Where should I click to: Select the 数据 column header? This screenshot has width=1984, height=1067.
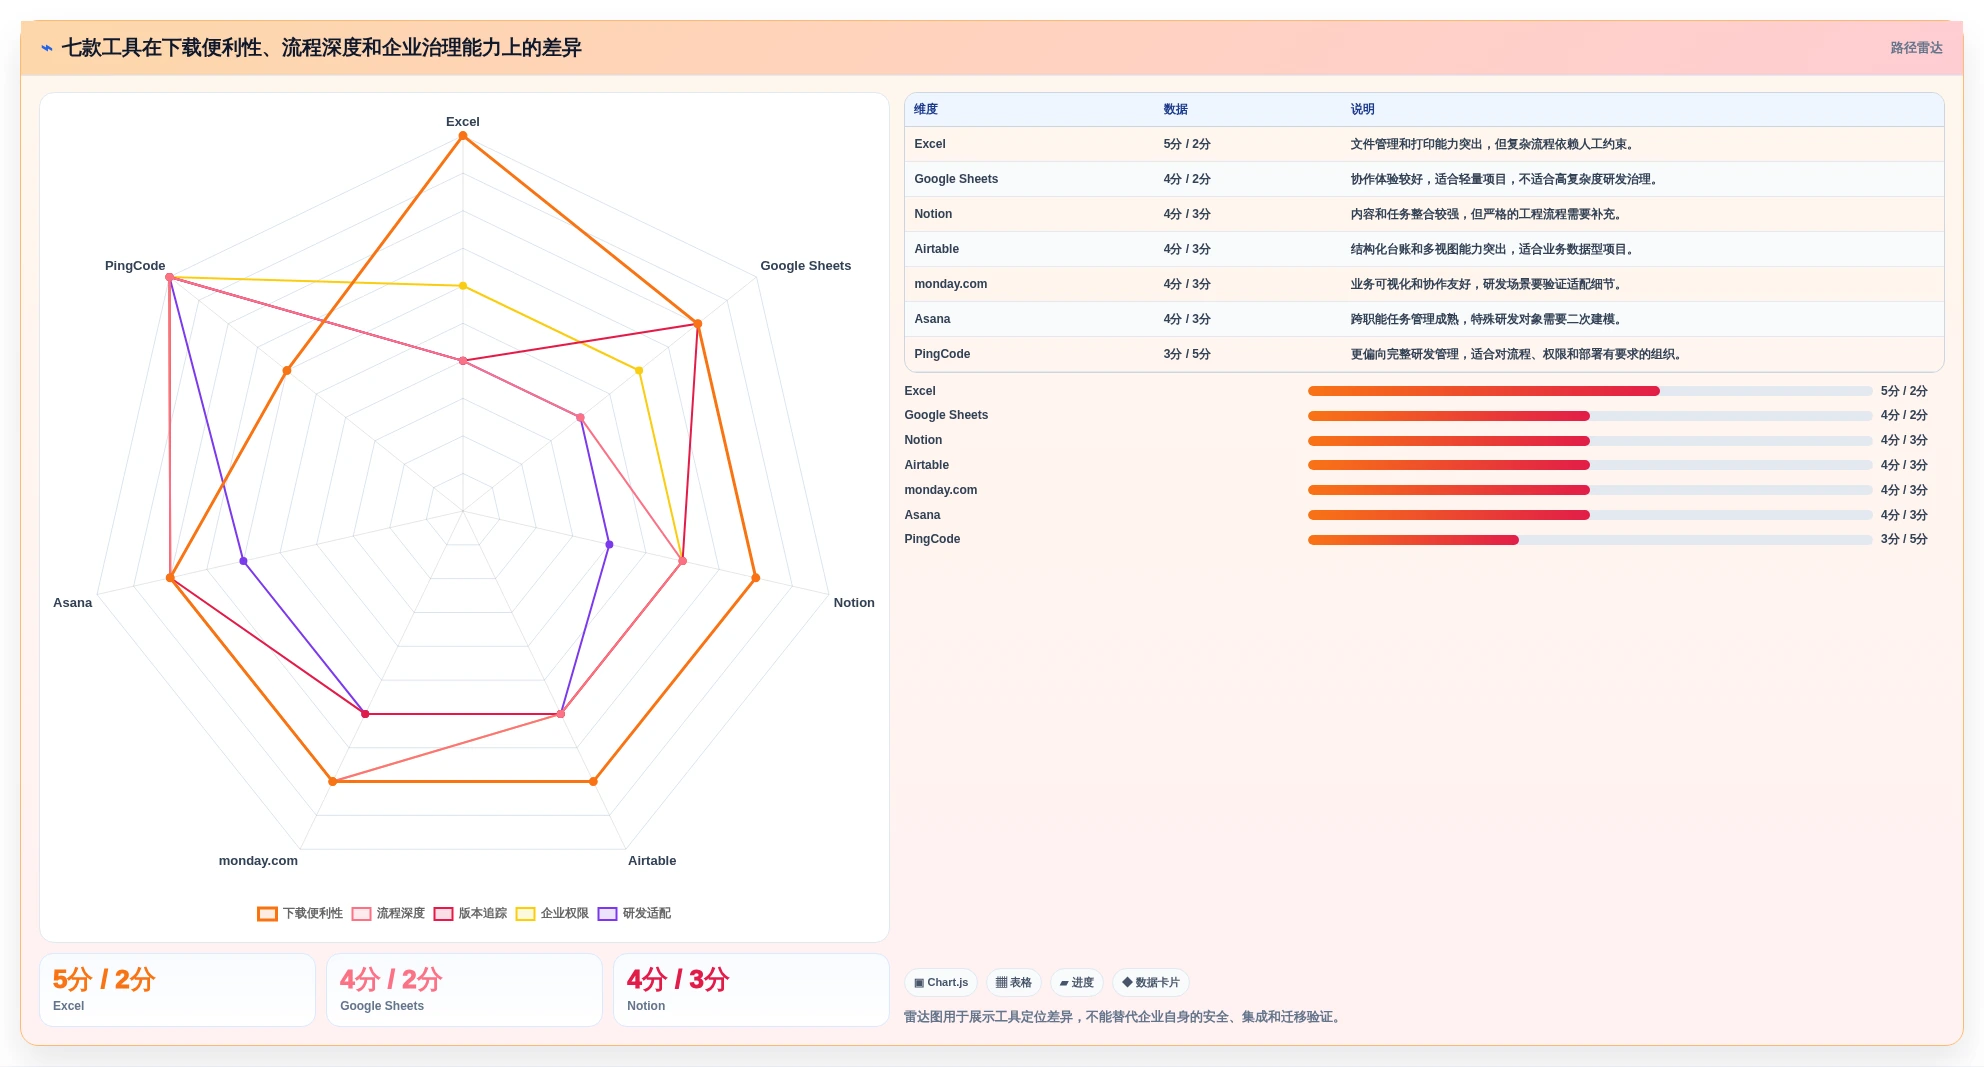click(1175, 109)
